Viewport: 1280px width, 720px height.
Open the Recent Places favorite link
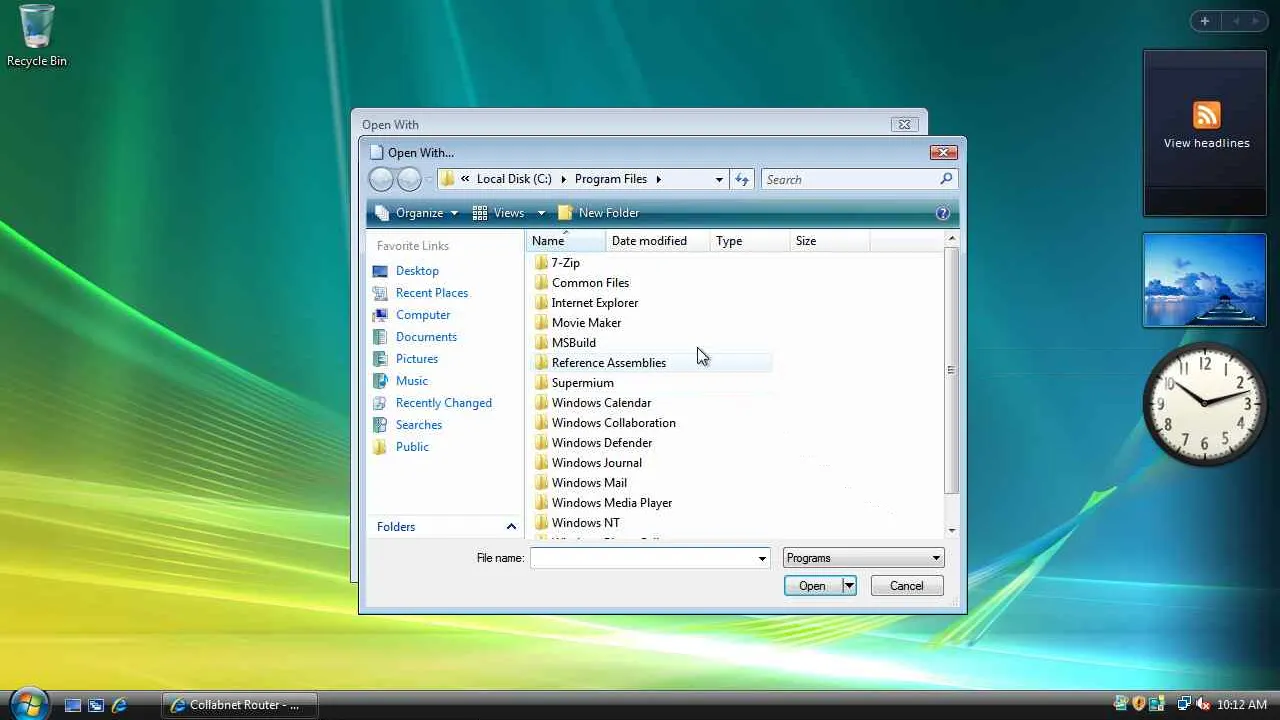click(432, 293)
